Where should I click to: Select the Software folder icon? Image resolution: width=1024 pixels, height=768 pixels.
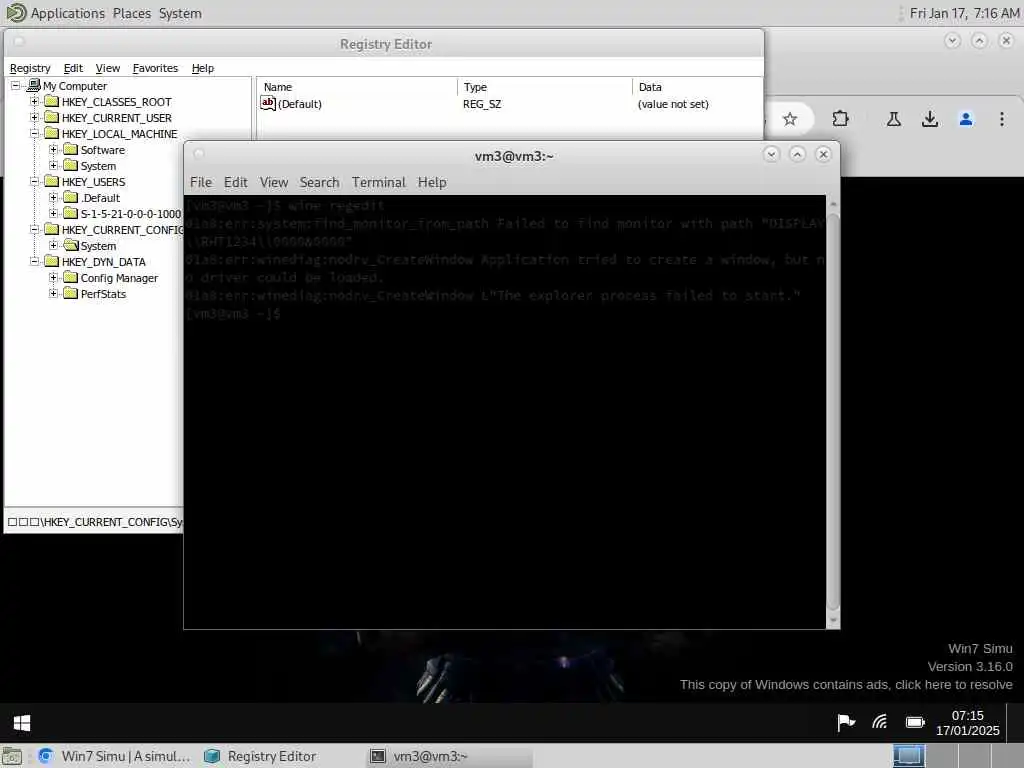coord(71,150)
